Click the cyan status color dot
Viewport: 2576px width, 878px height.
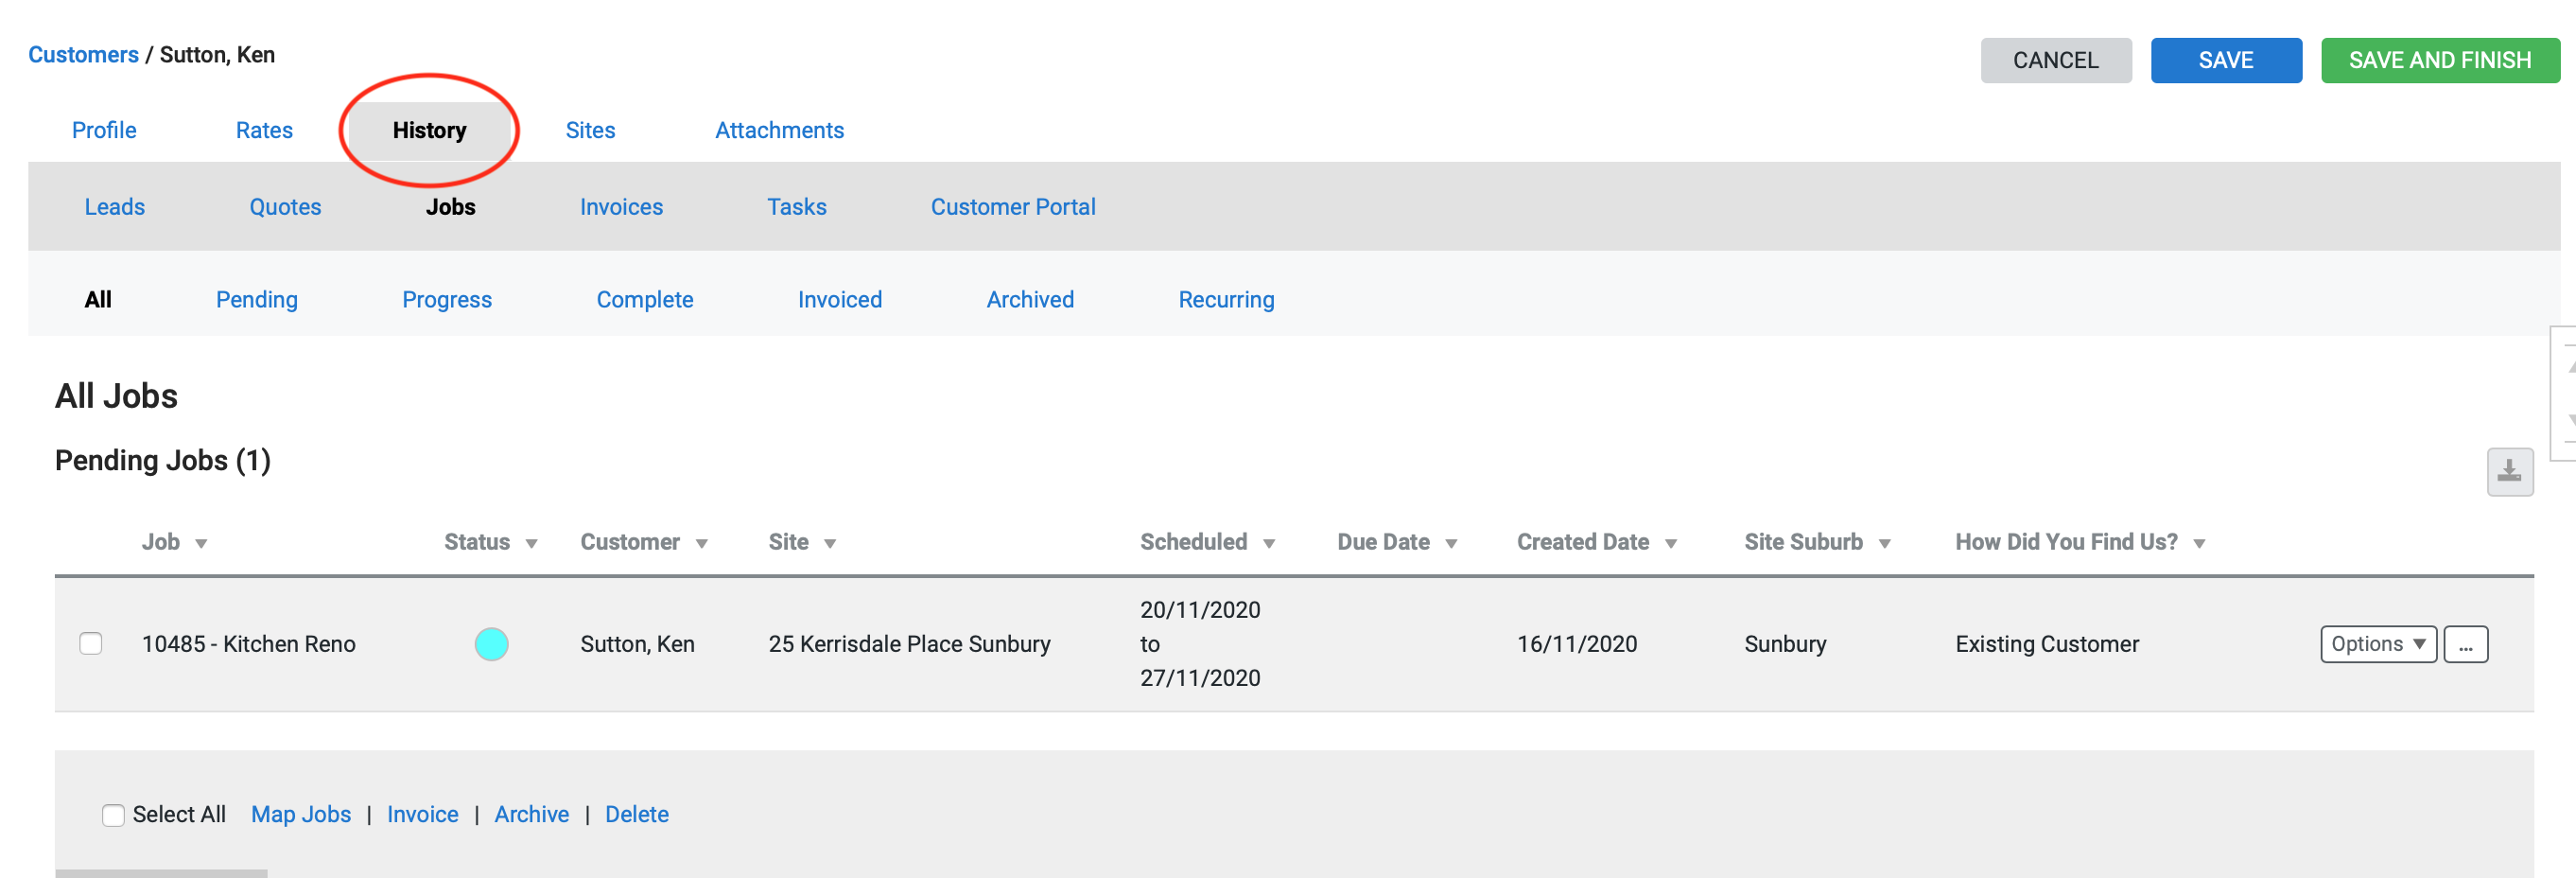click(491, 644)
